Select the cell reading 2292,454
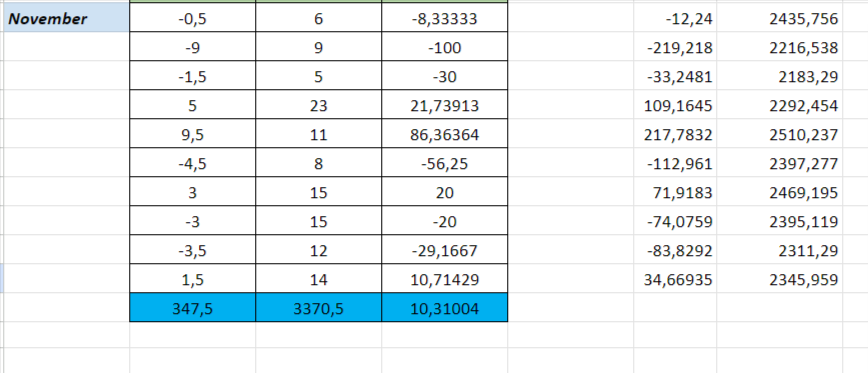Viewport: 868px width, 373px height. [x=779, y=105]
